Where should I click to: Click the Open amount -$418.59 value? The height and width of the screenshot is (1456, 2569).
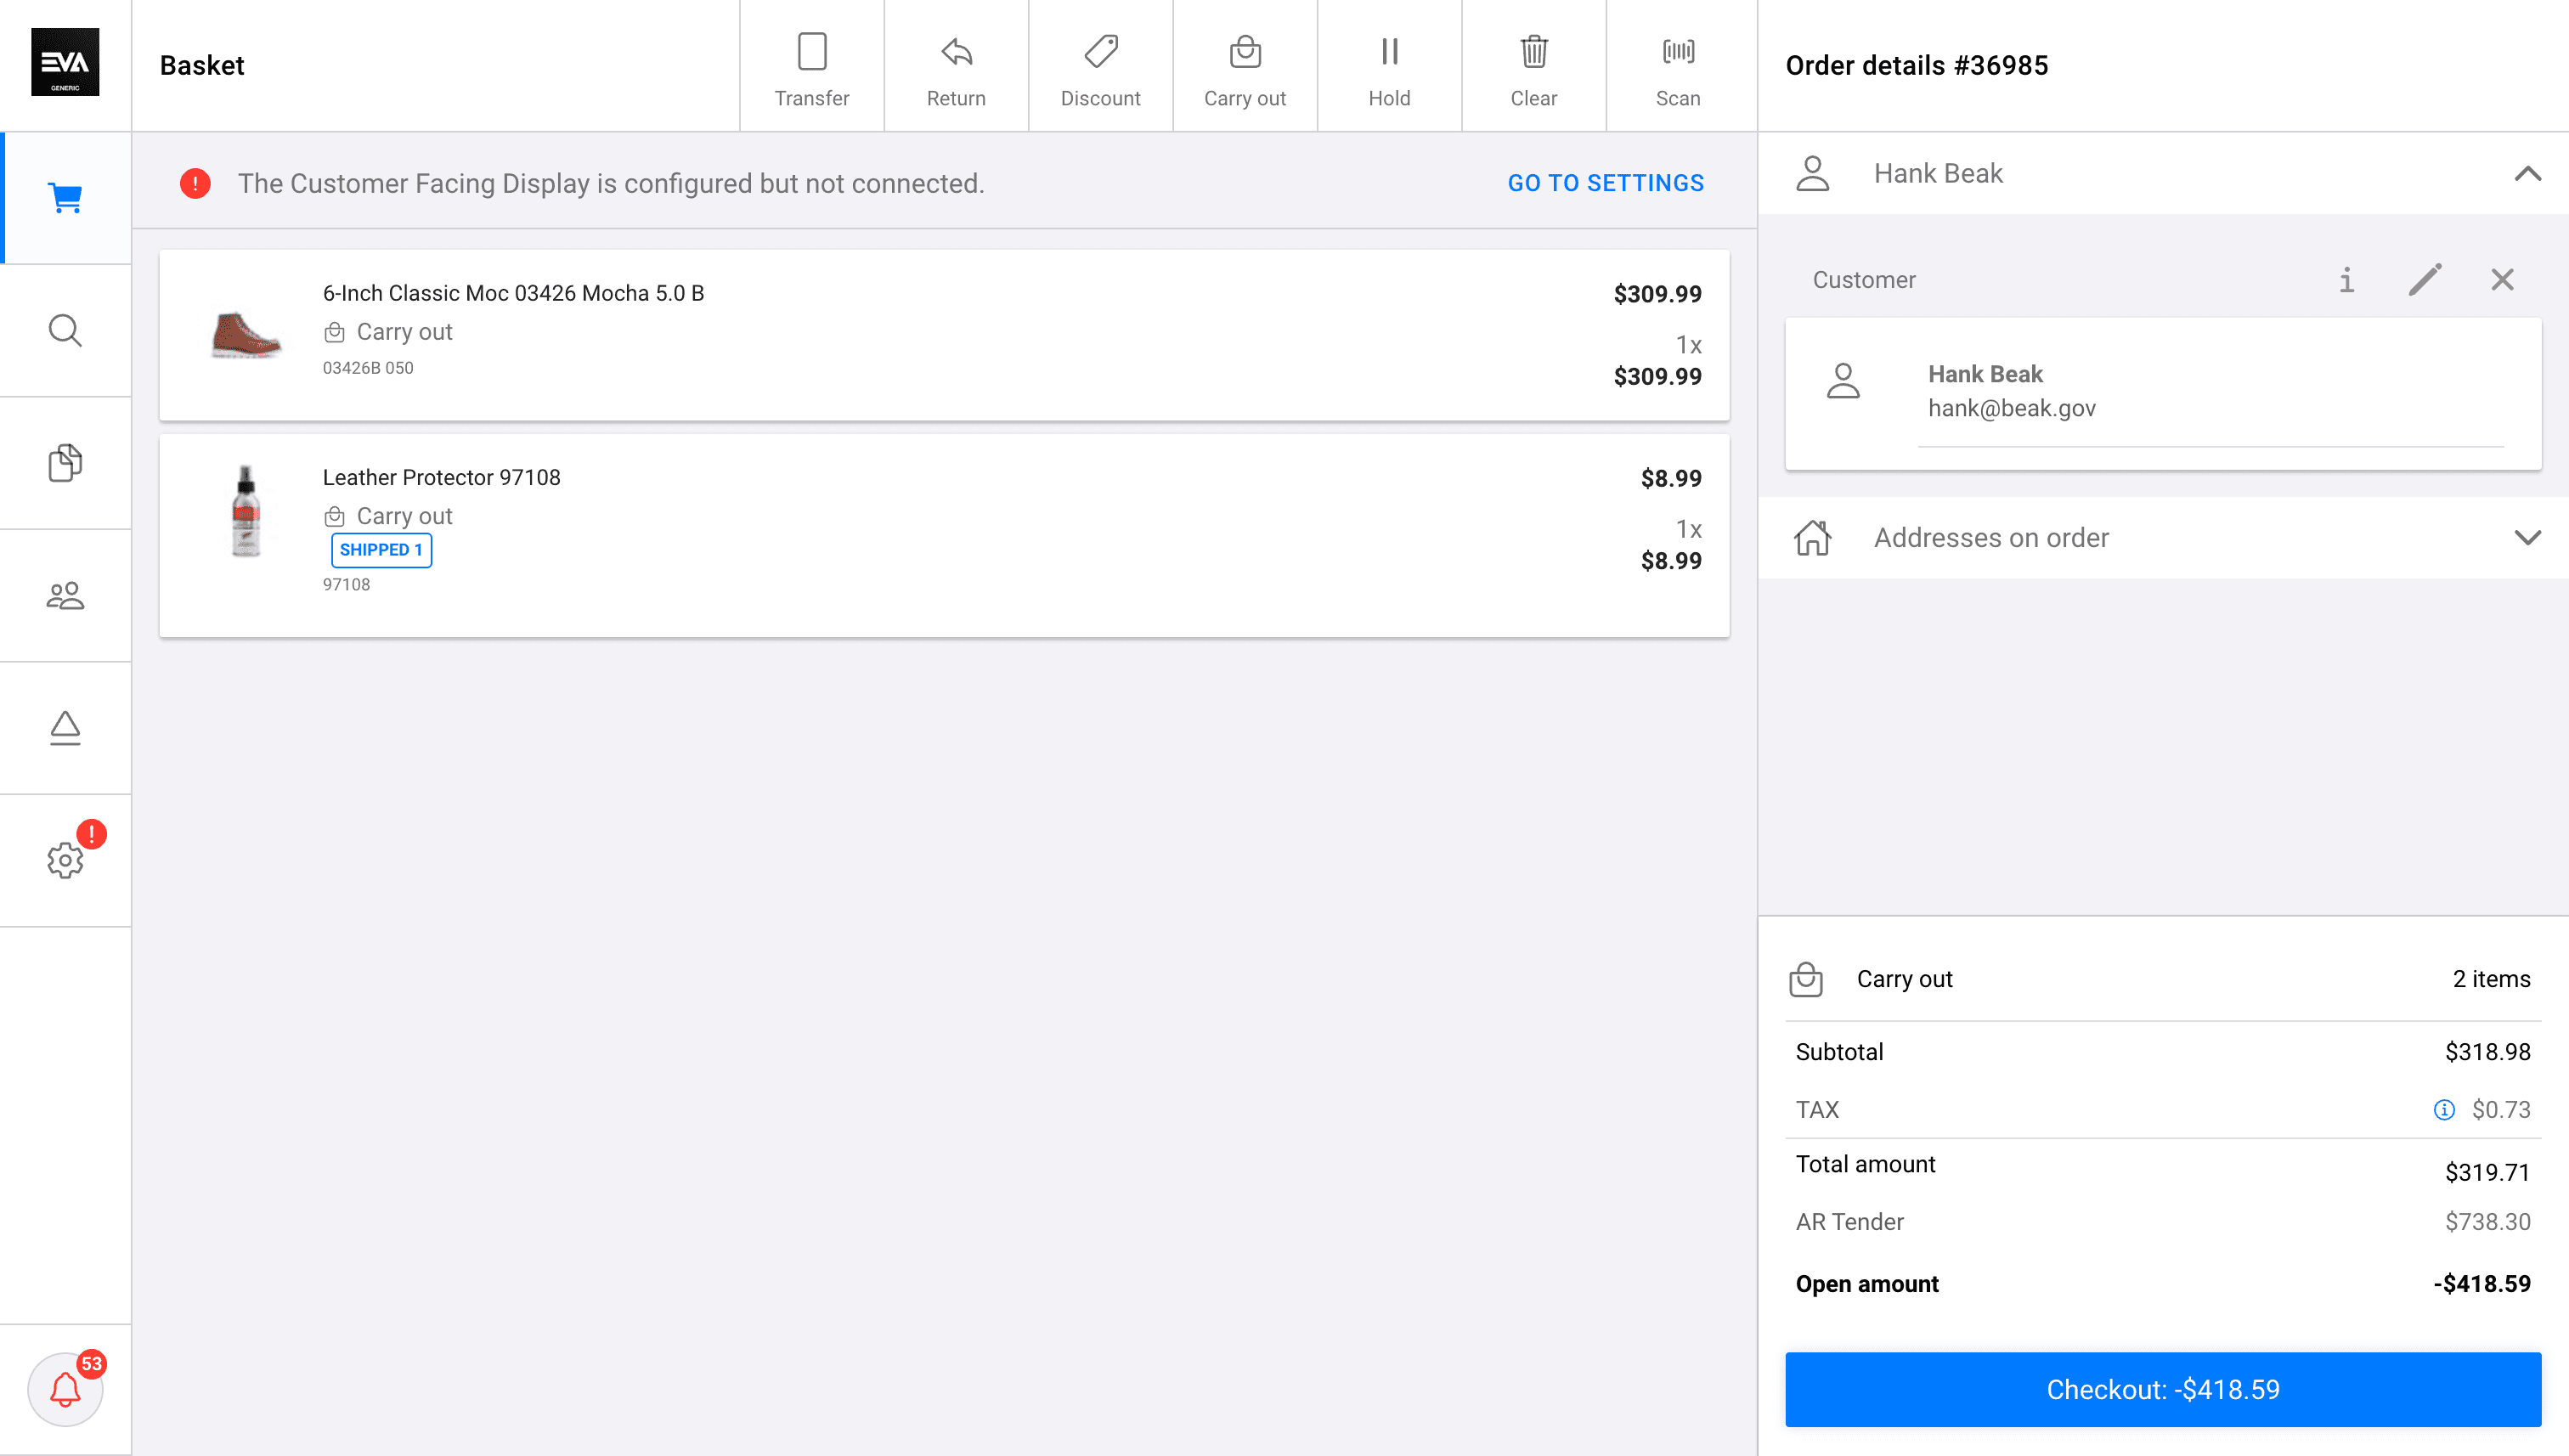[2482, 1284]
